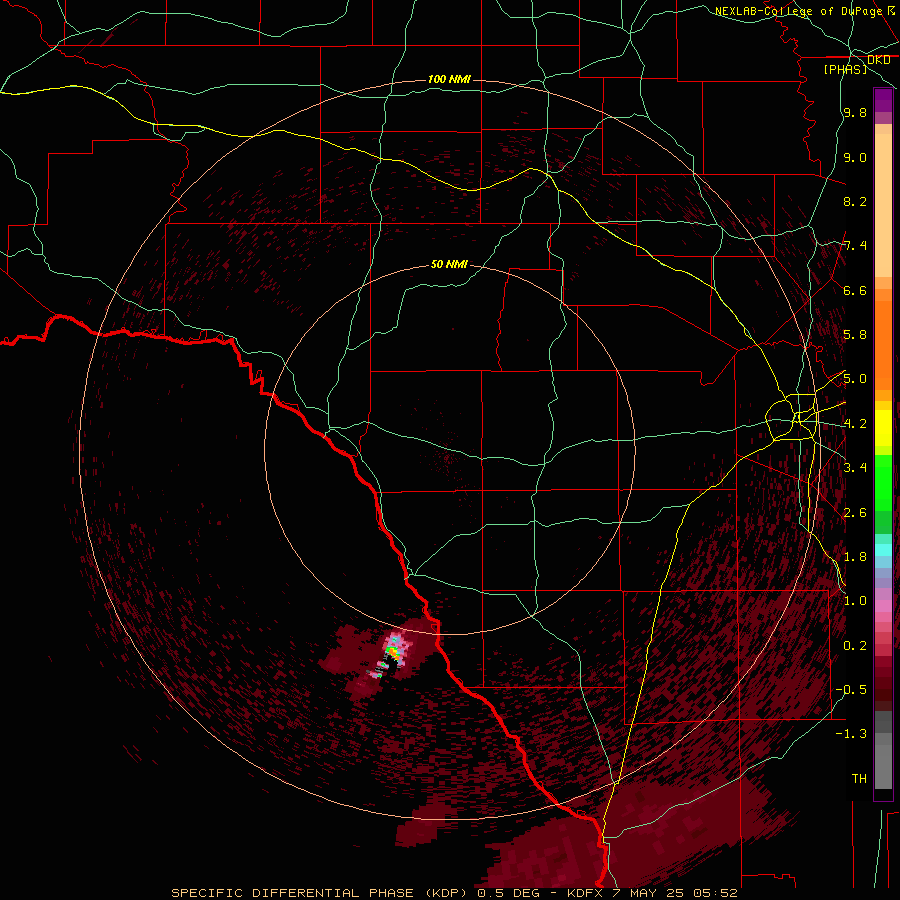Click the 0.2 value on color scale
This screenshot has width=900, height=900.
coord(855,646)
